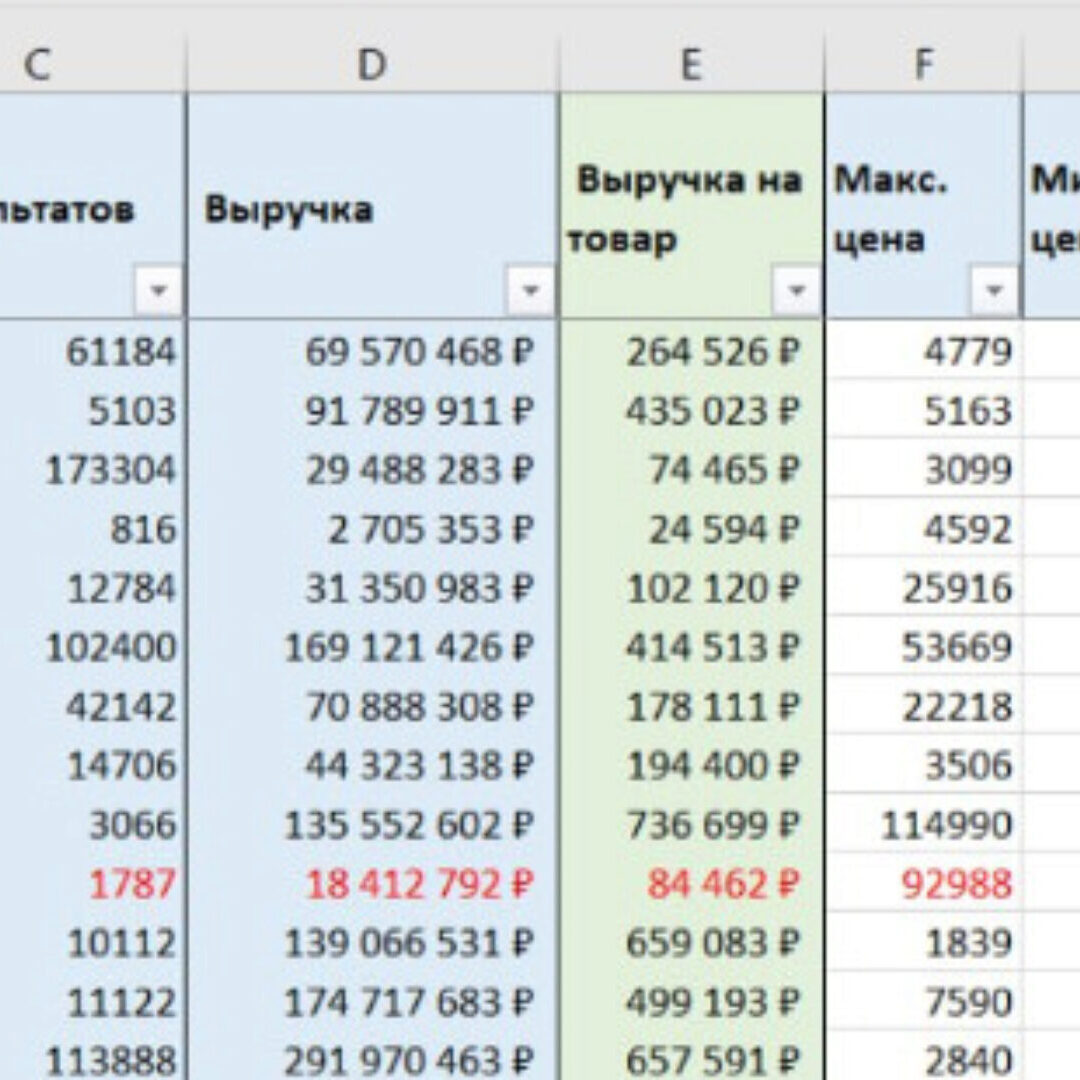1080x1080 pixels.
Task: Click the red cell with value 92988
Action: (956, 884)
